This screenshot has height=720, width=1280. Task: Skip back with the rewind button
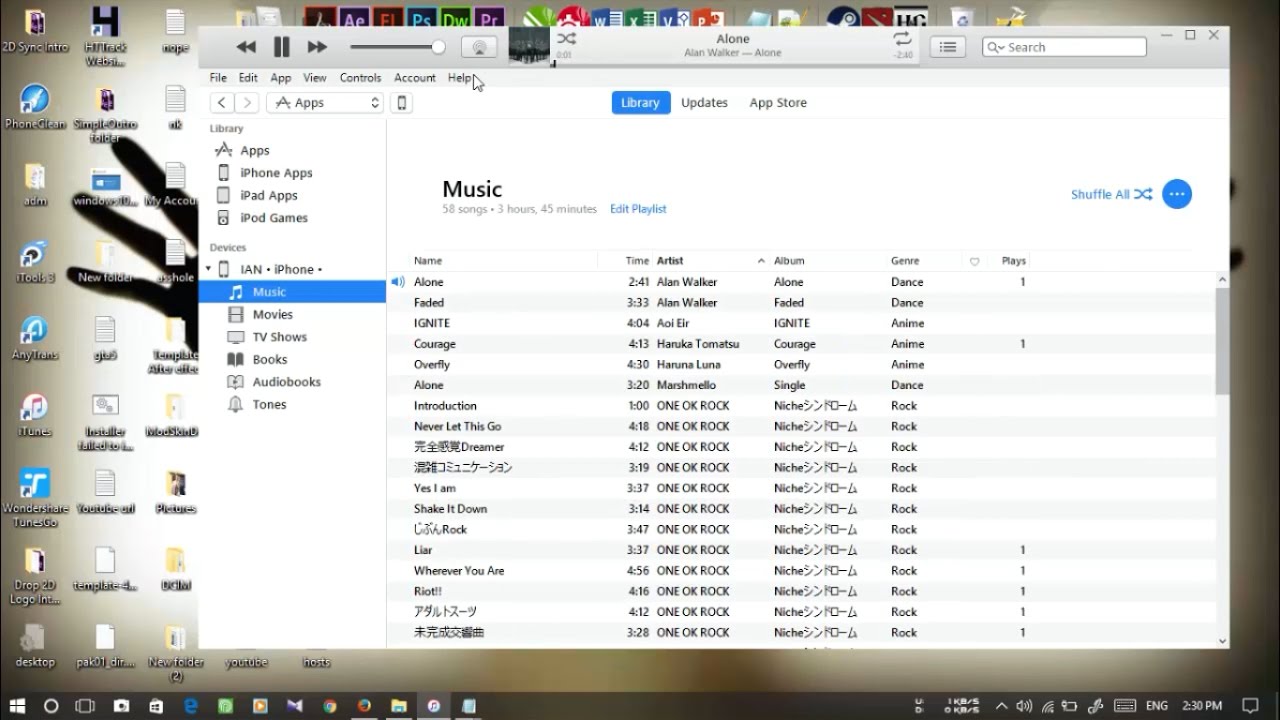[246, 47]
